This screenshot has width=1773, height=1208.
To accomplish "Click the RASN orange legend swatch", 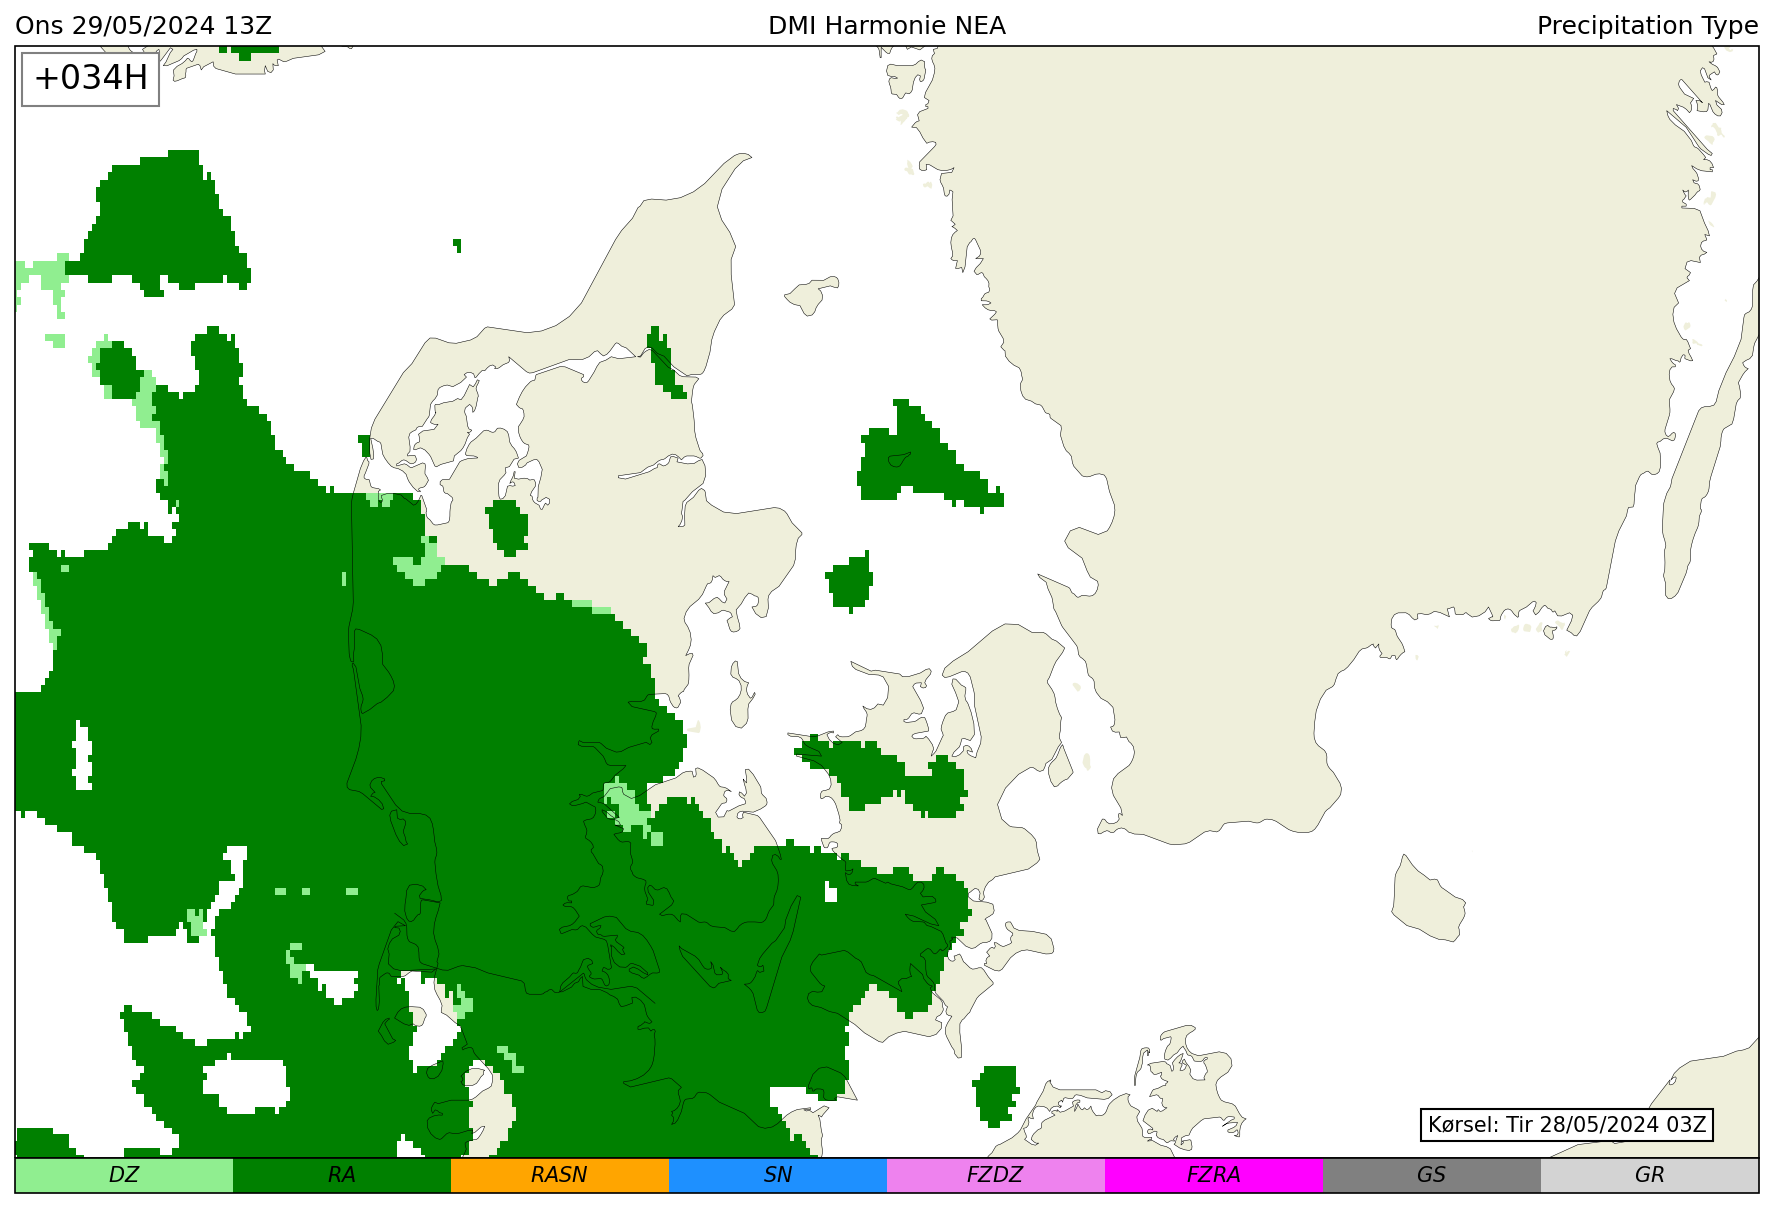I will (x=560, y=1175).
